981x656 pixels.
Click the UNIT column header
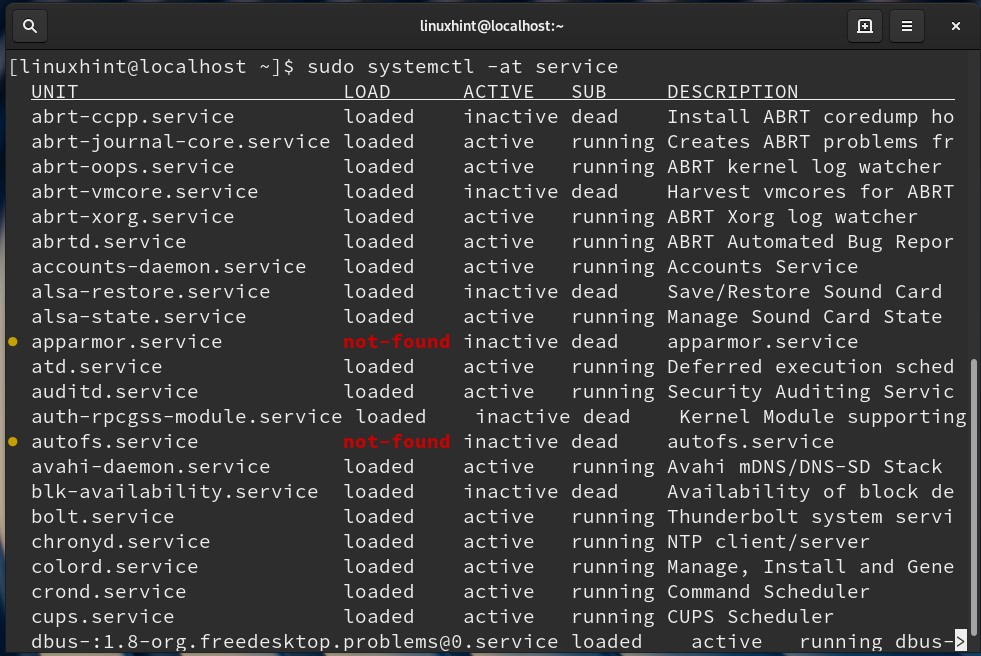pos(55,92)
